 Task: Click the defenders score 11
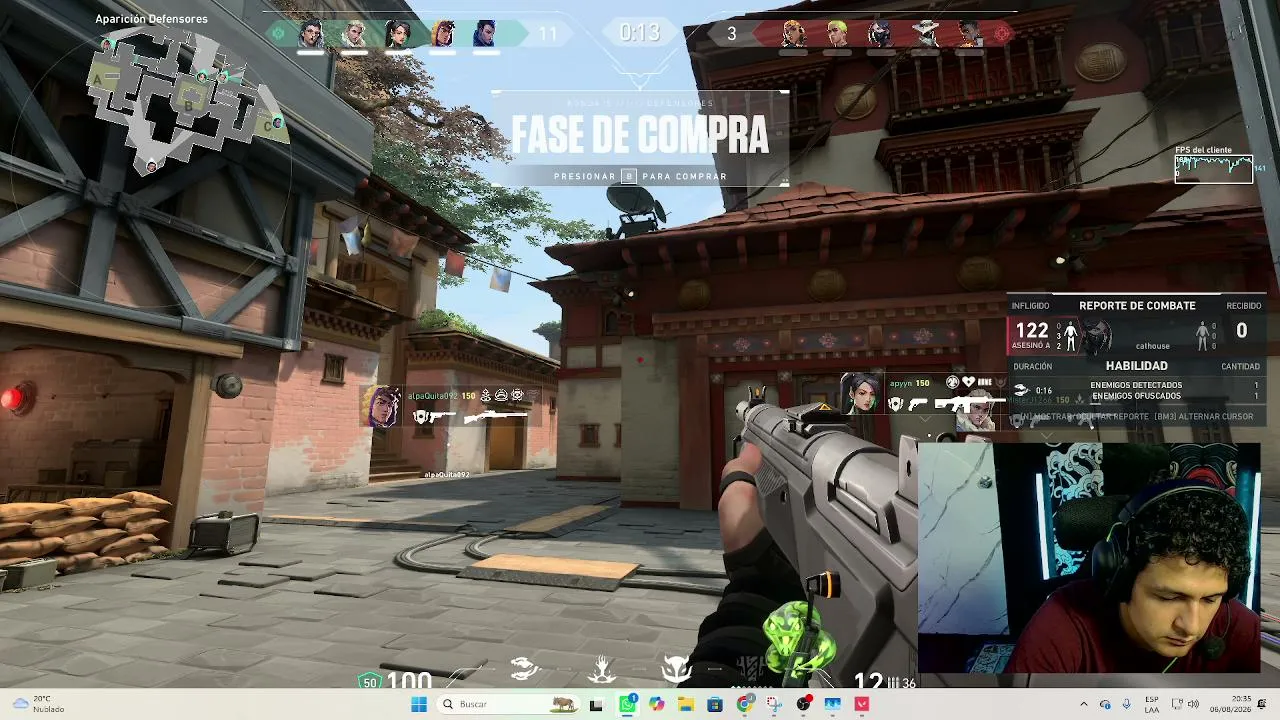tap(548, 34)
